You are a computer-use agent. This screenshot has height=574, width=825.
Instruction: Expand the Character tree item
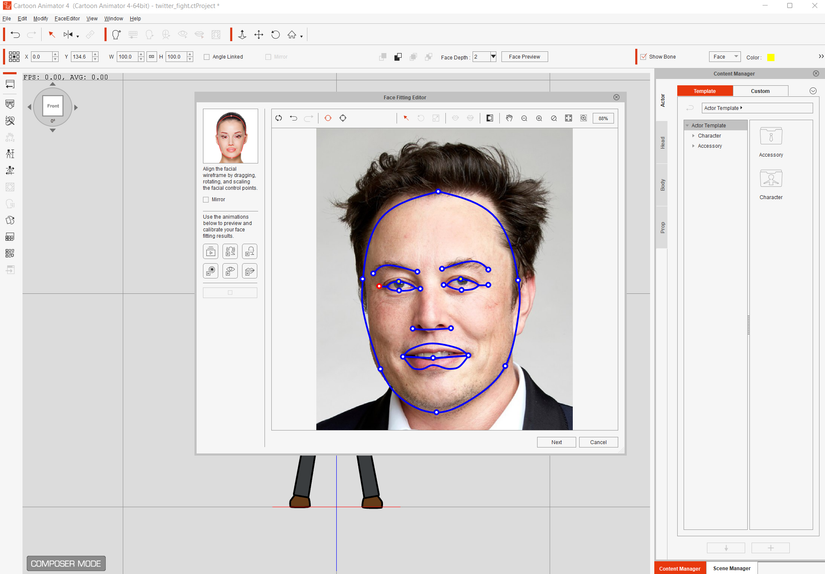click(x=693, y=136)
